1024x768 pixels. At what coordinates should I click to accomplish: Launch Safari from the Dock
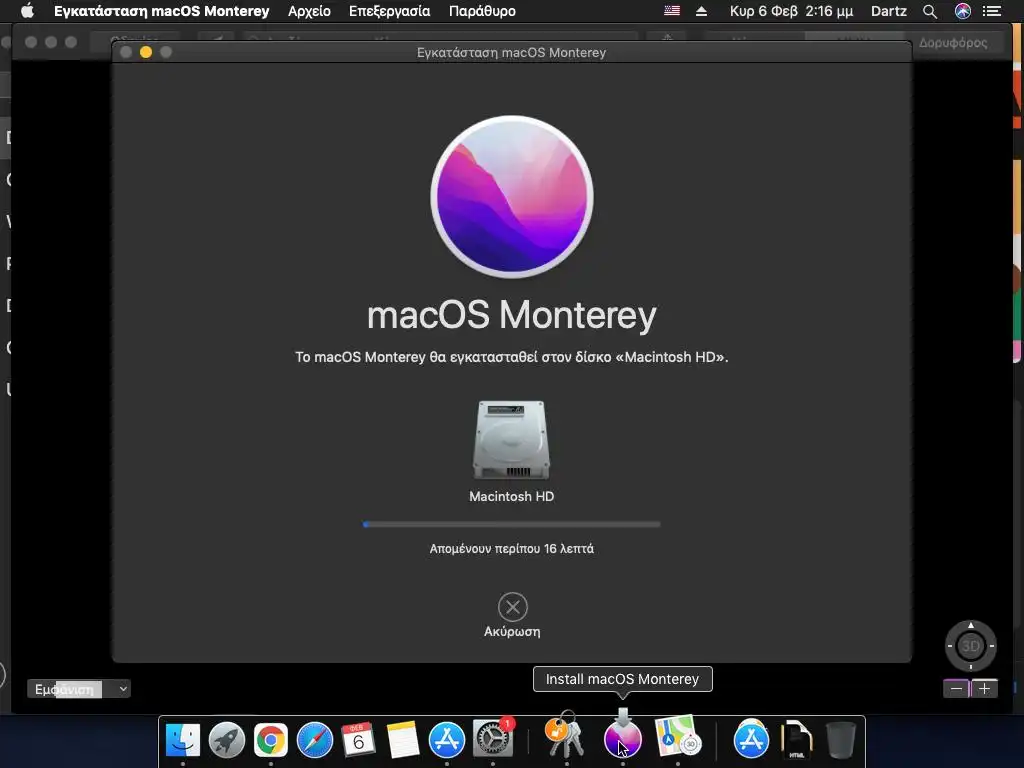[x=315, y=740]
